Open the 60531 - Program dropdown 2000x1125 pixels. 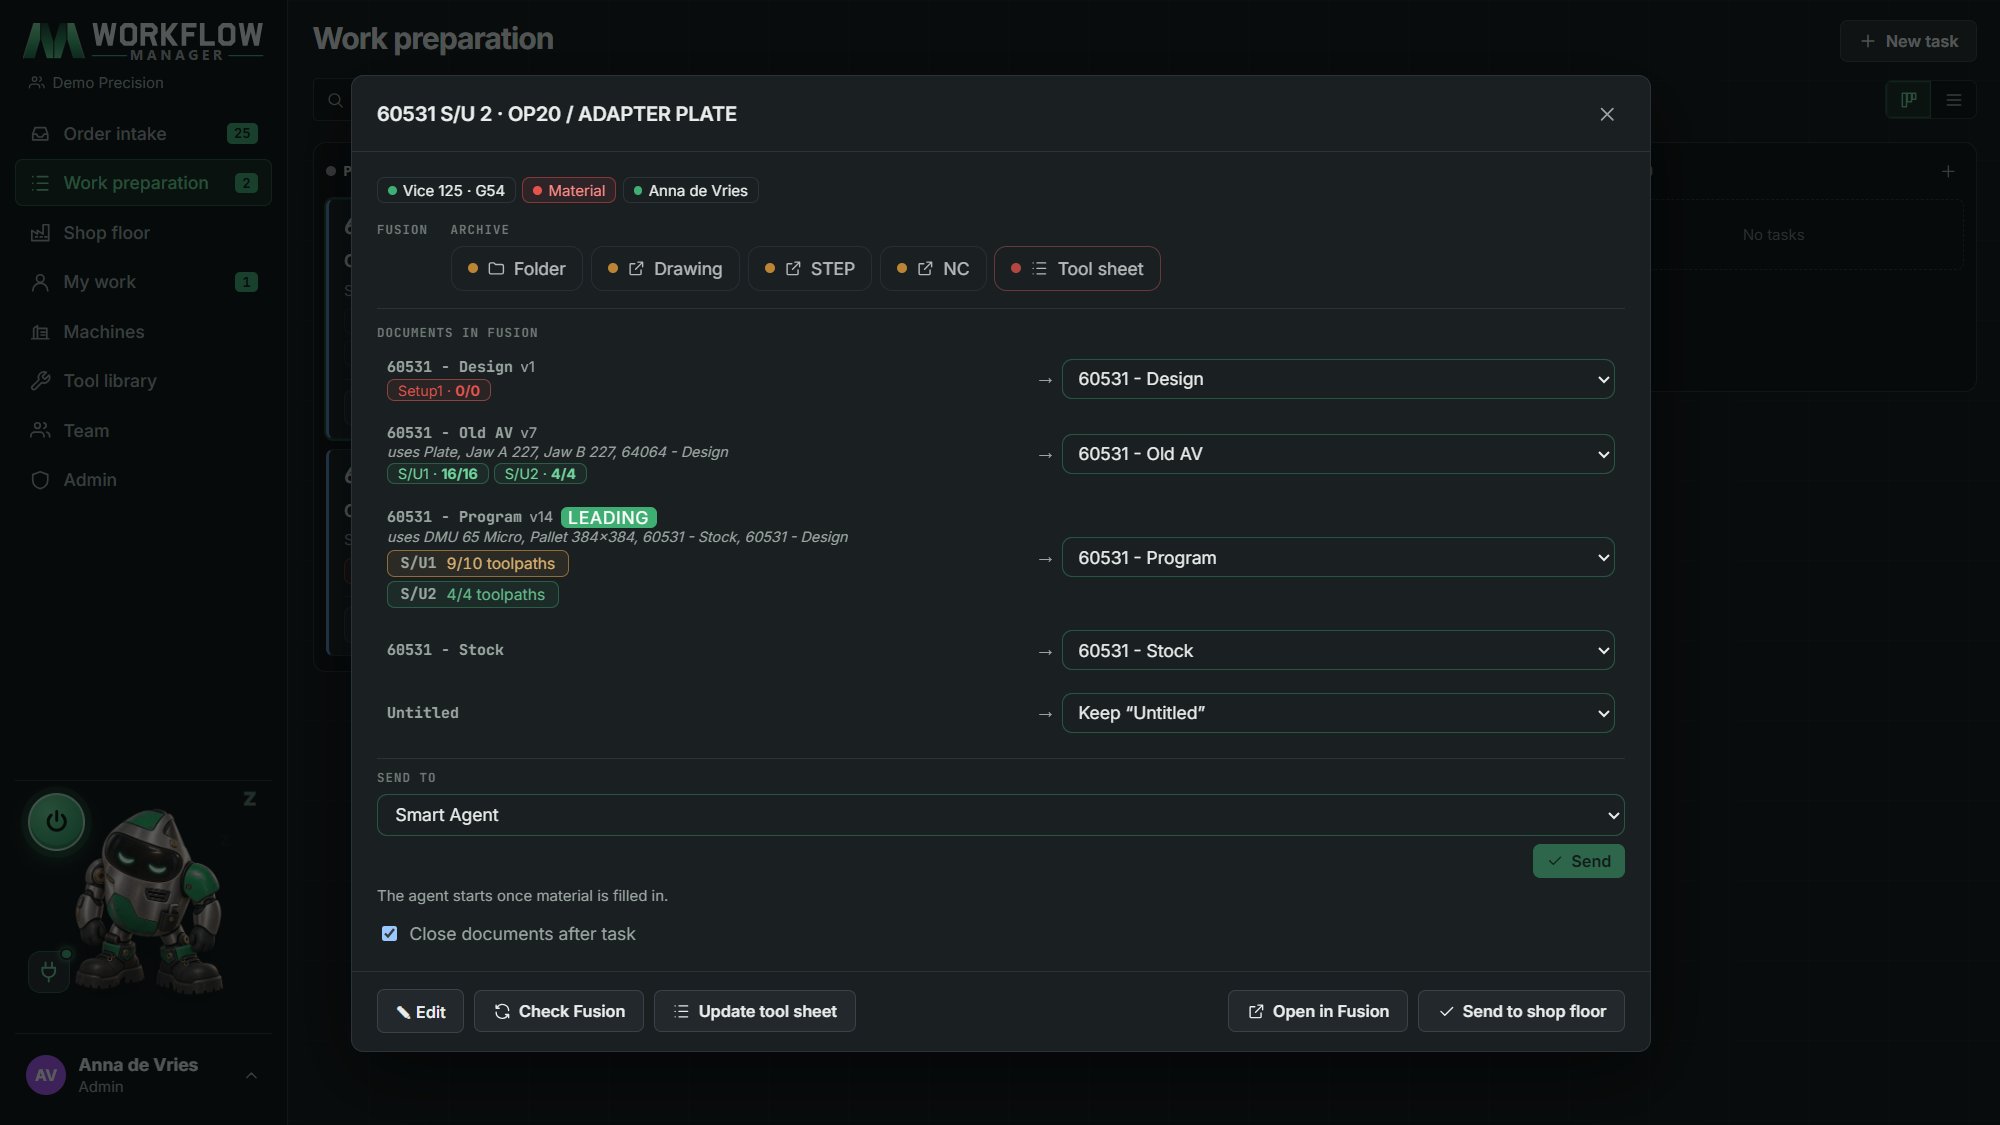(x=1338, y=557)
